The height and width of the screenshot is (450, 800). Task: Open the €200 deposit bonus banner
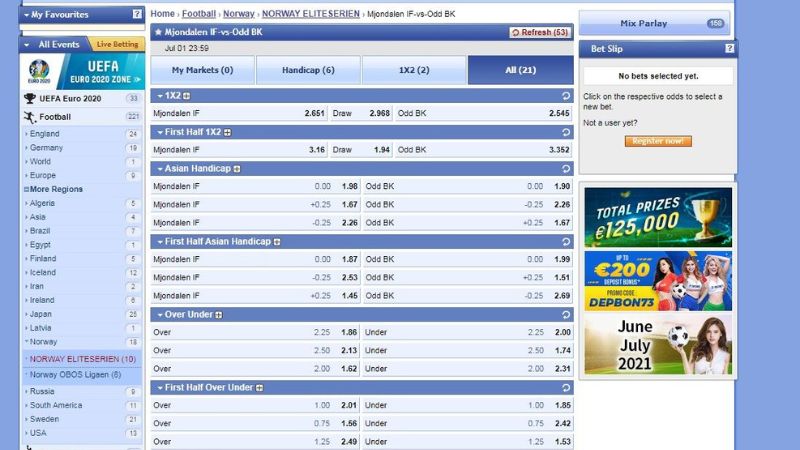click(x=658, y=281)
